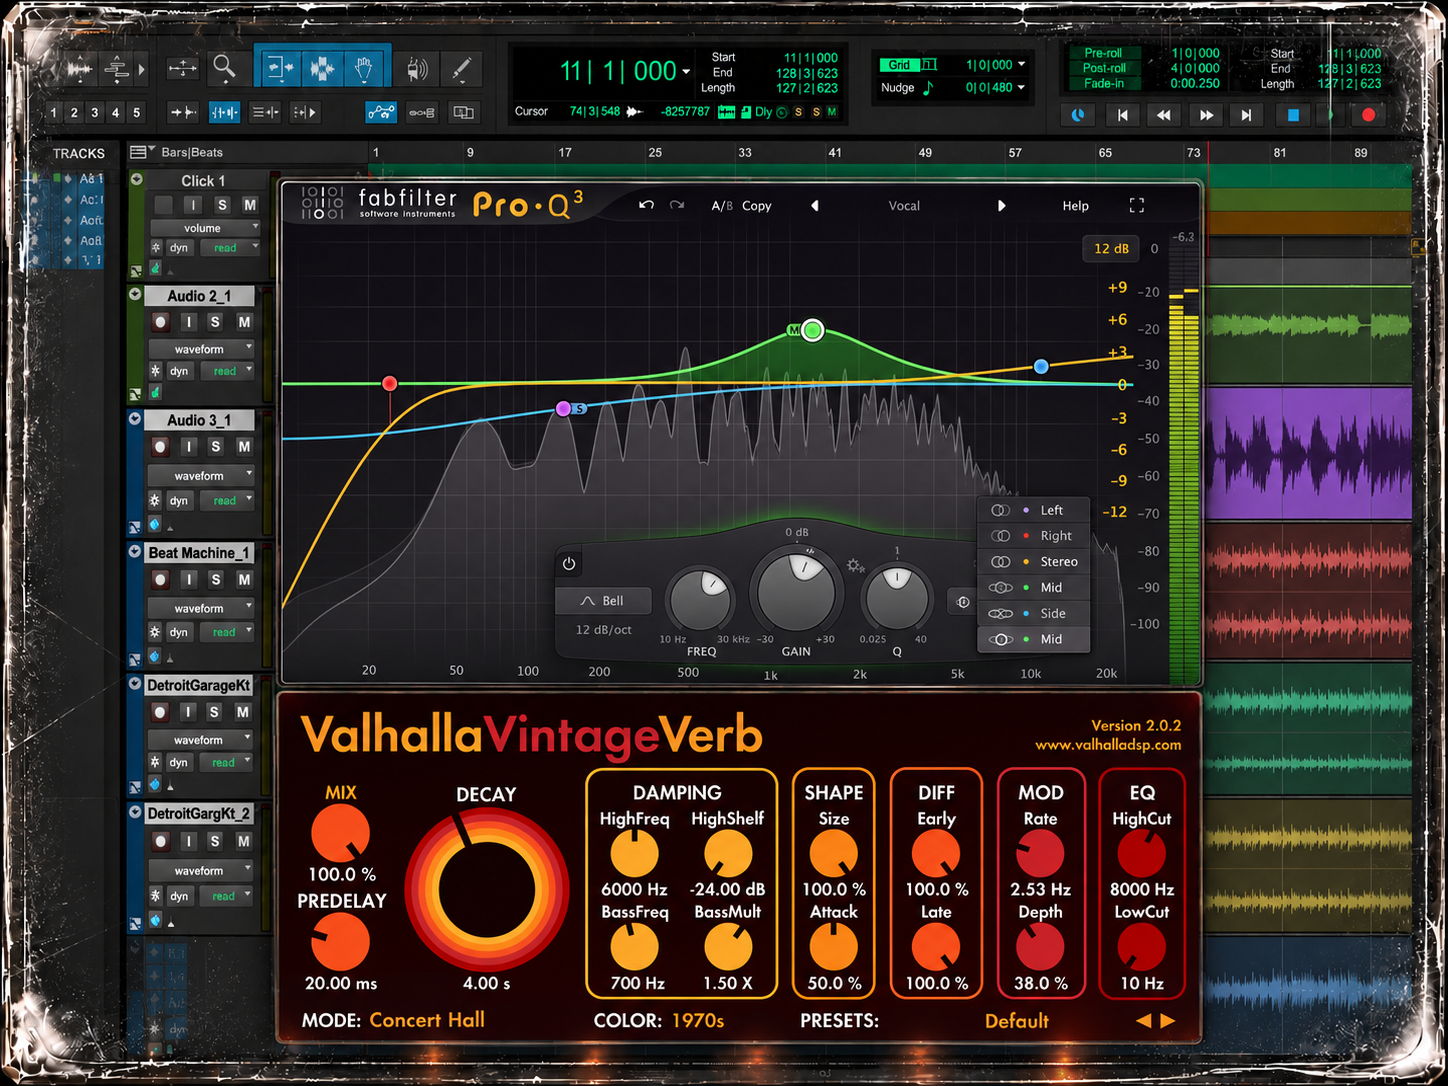Click the large DECAY knob
Screen dimensions: 1448x1086
[486, 889]
